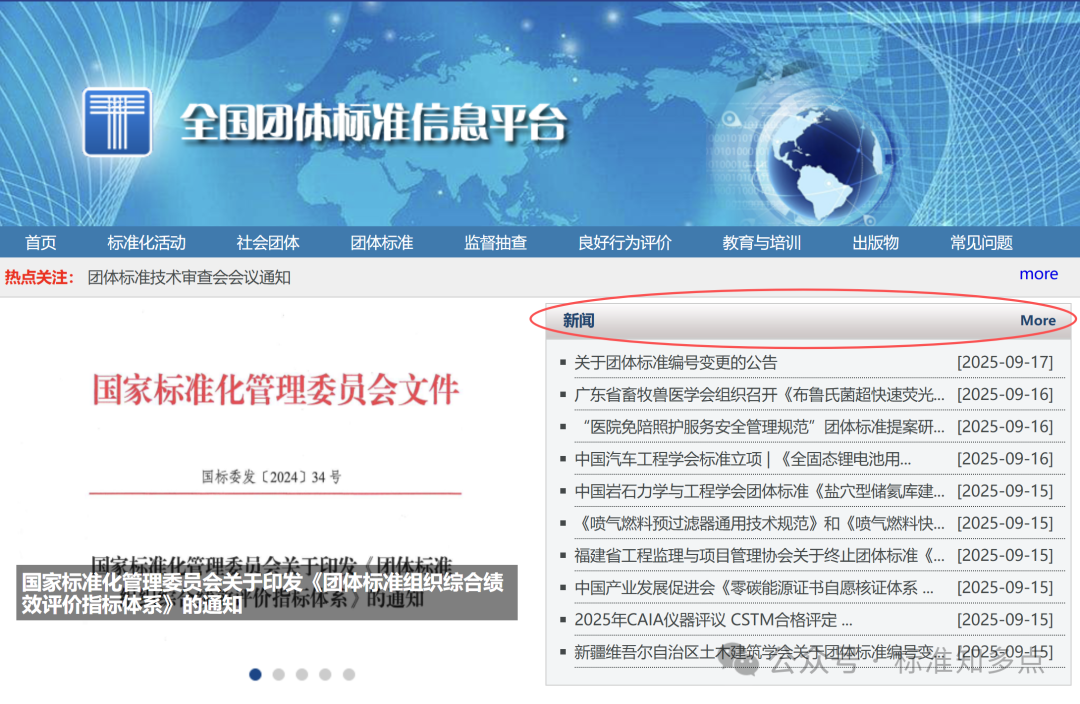Image resolution: width=1080 pixels, height=704 pixels.
Task: Go to 教育与培训 section
Action: pos(762,242)
